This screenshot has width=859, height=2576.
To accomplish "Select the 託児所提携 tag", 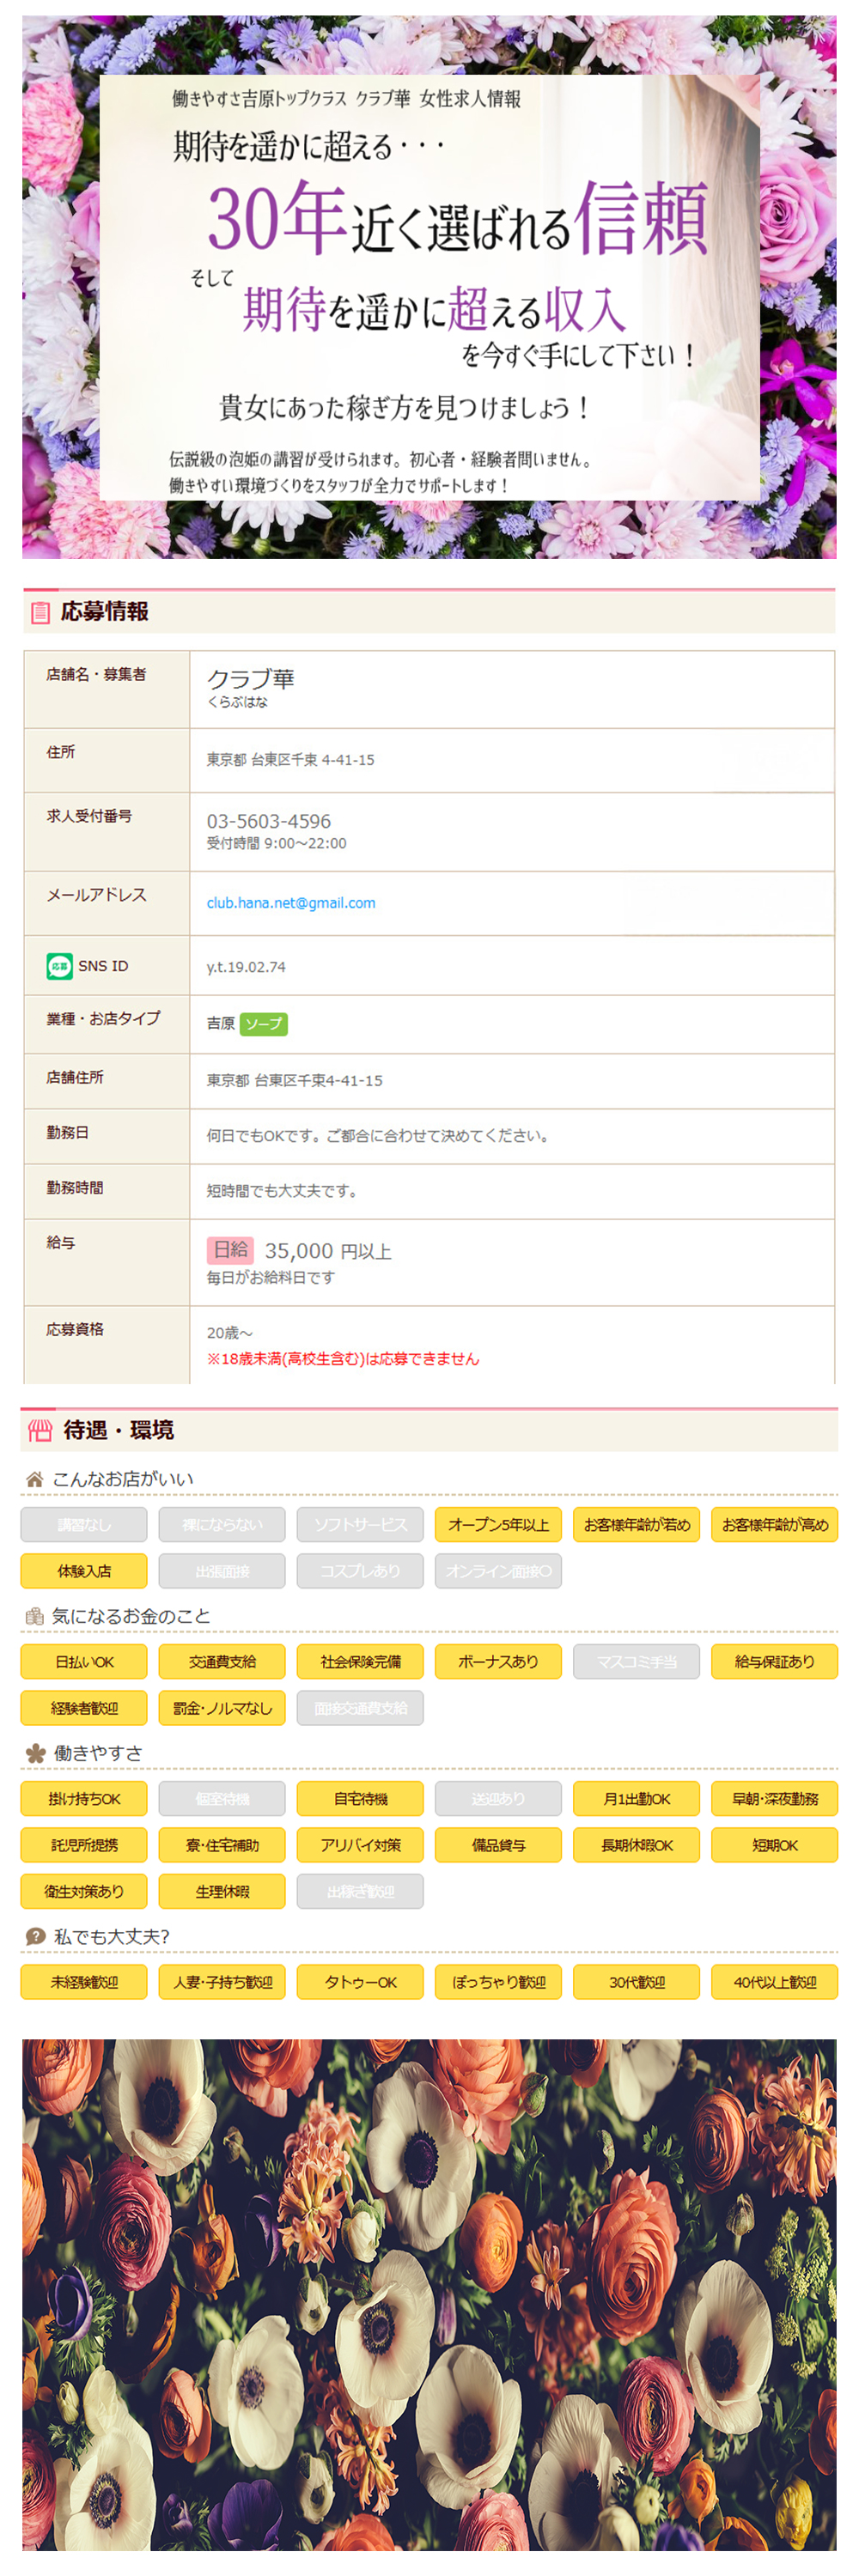I will (84, 1845).
